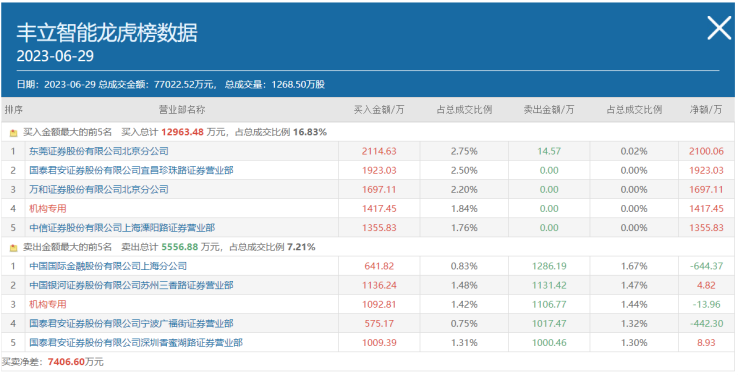Open 万和证券股份有限公司北京分公司 link
Image resolution: width=739 pixels, height=376 pixels.
pyautogui.click(x=99, y=189)
